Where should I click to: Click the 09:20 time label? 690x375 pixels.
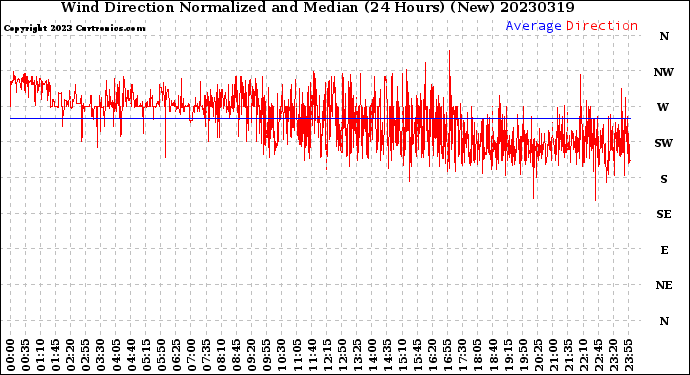coord(252,355)
